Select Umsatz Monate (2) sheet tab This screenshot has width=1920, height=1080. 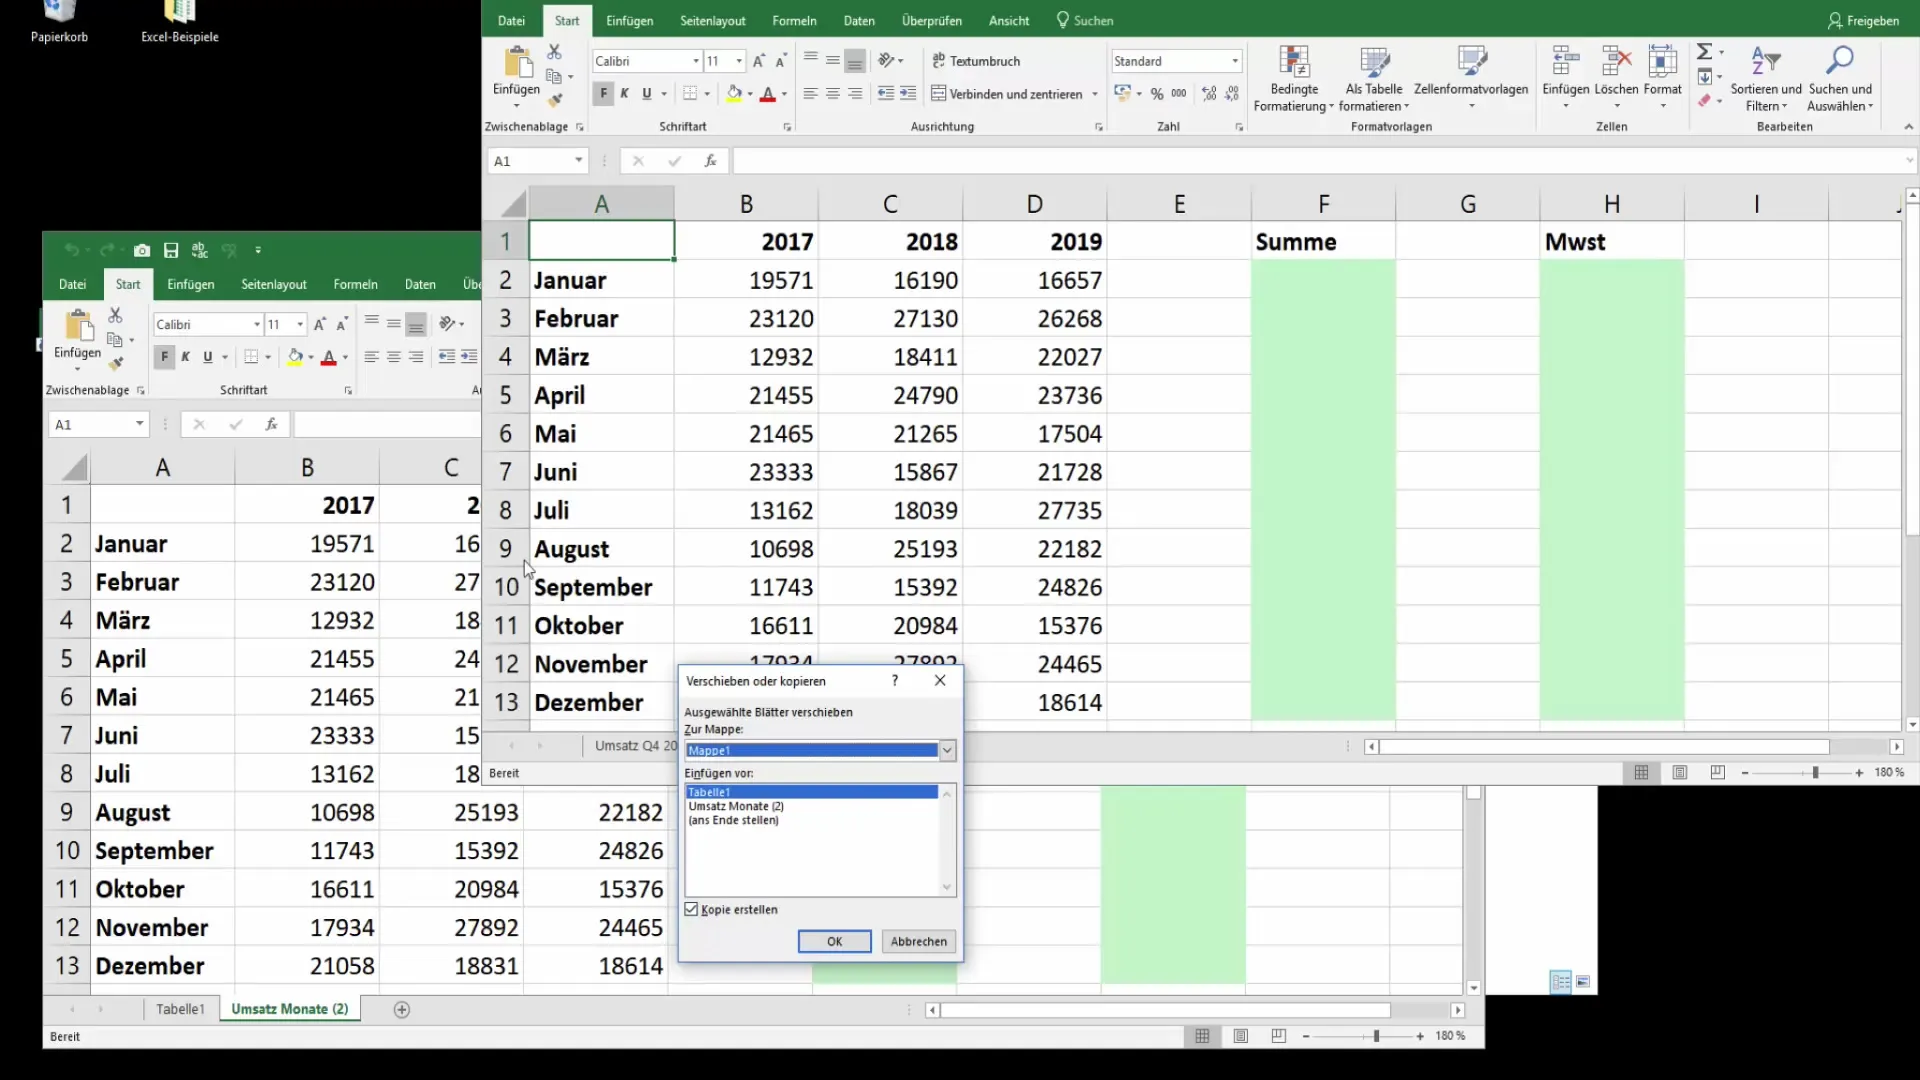[x=289, y=1009]
